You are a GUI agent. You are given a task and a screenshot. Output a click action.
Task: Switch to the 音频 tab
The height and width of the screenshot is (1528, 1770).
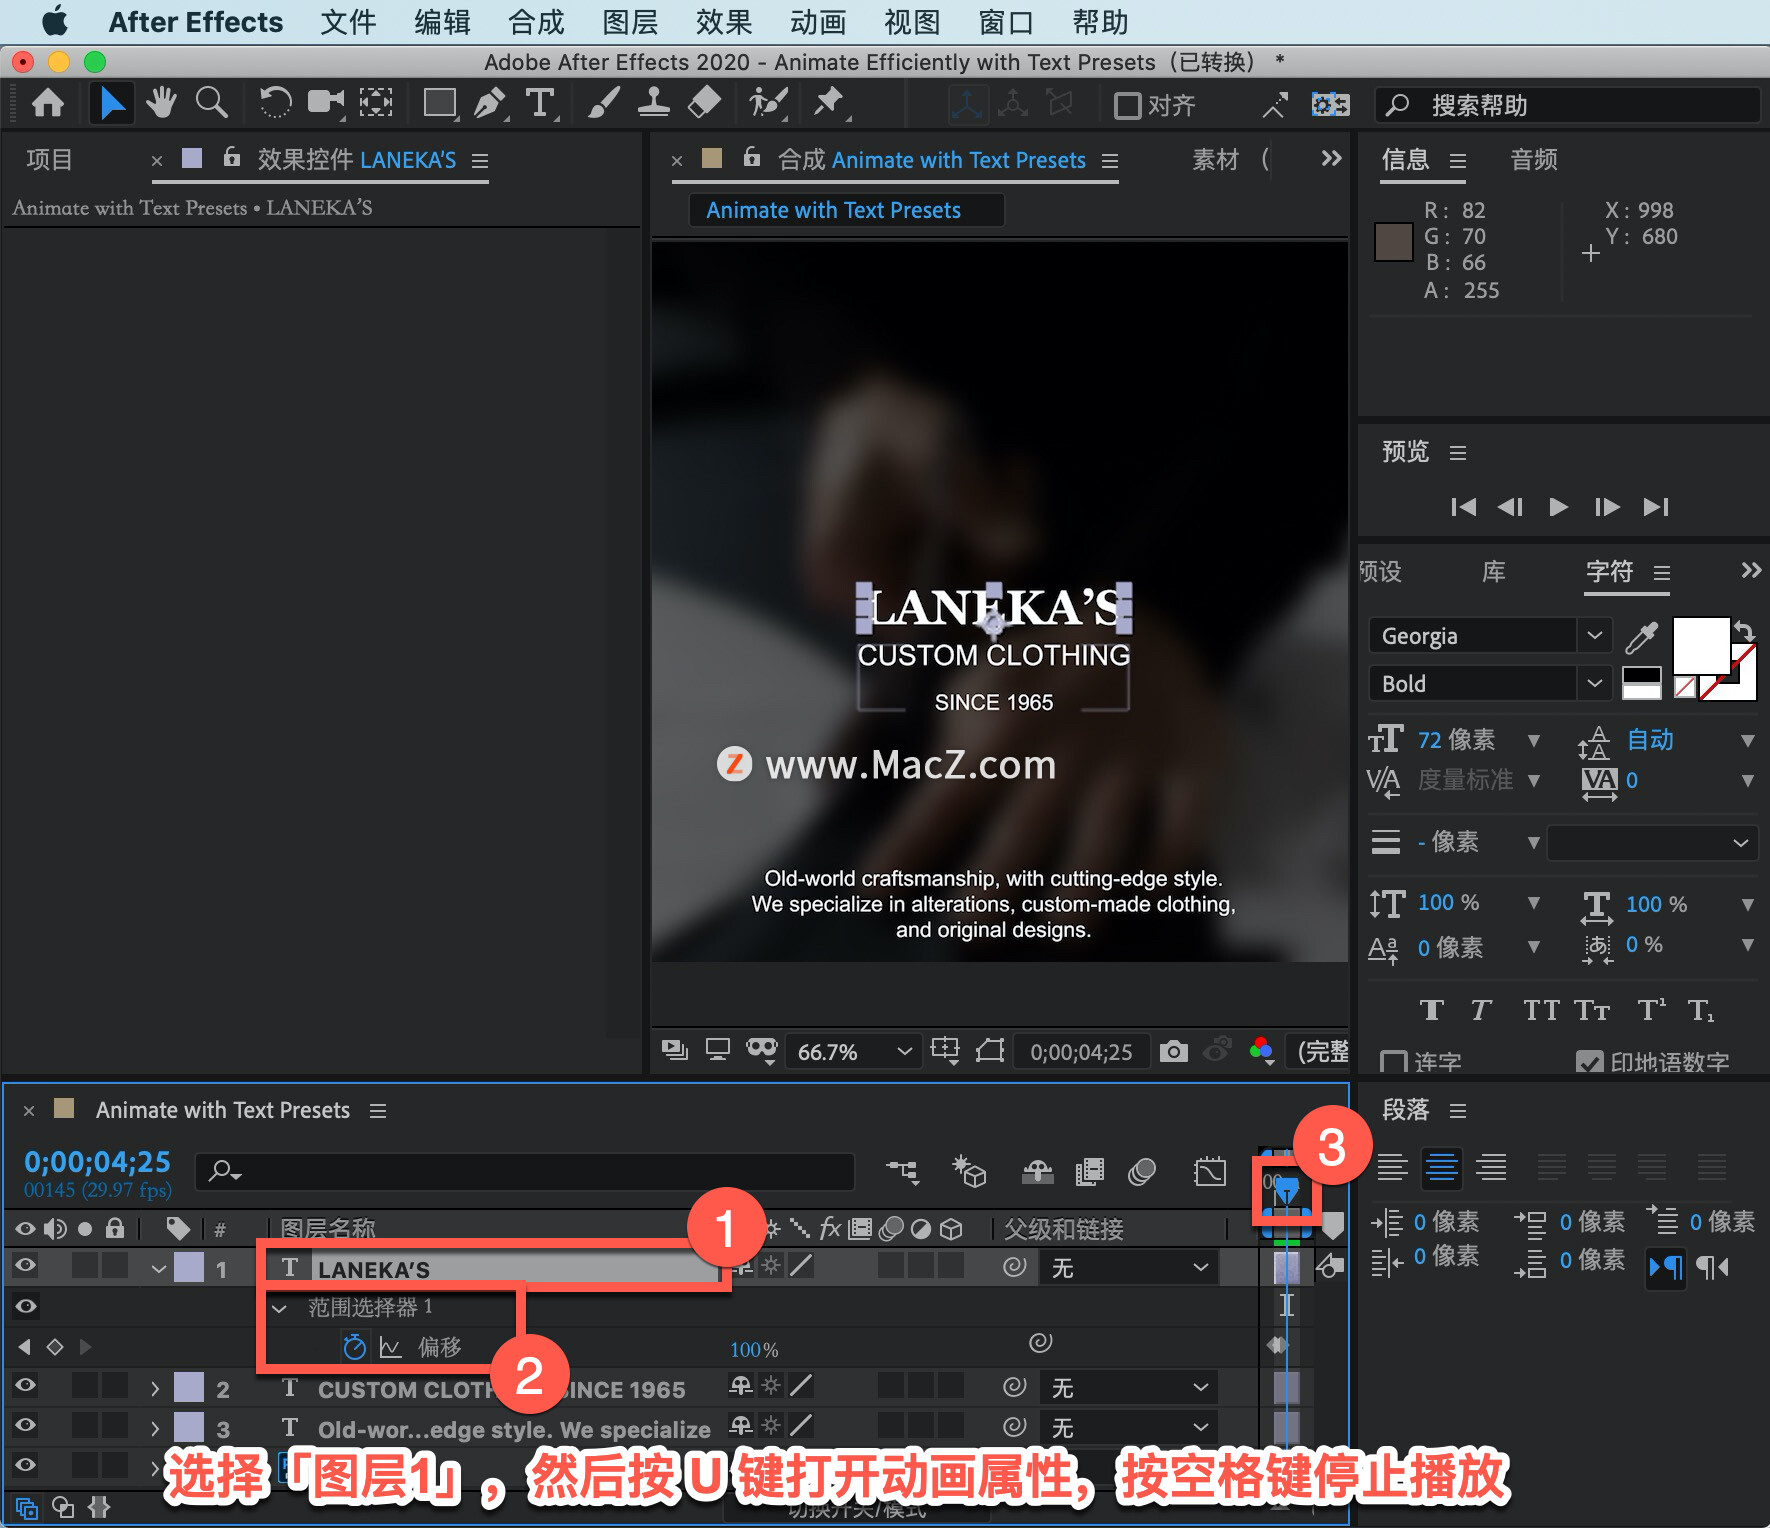click(x=1534, y=159)
